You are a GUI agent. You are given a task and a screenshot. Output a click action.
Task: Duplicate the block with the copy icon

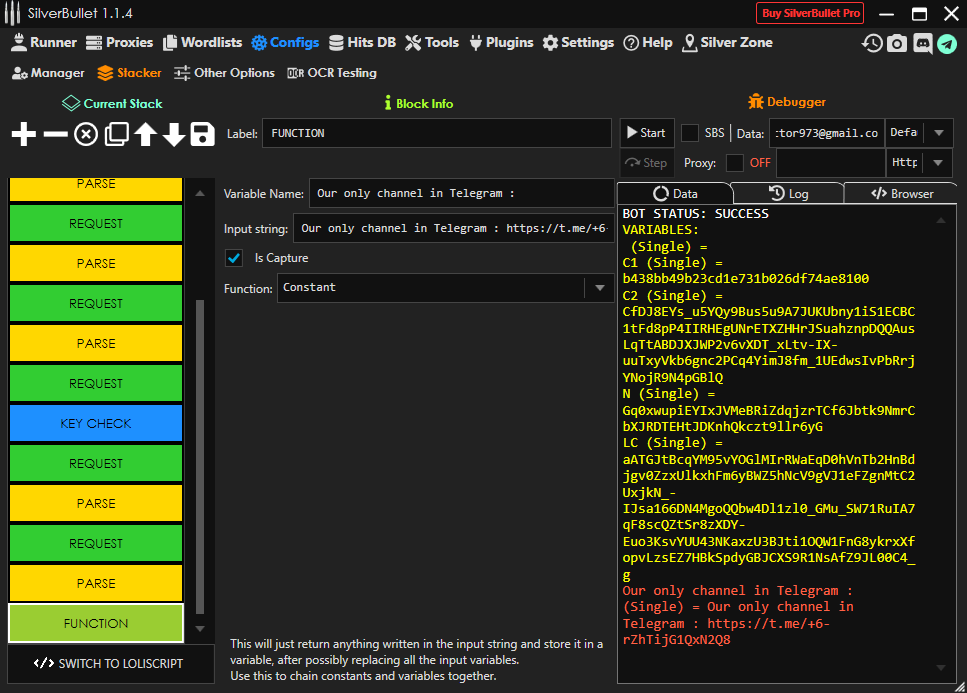pos(117,134)
